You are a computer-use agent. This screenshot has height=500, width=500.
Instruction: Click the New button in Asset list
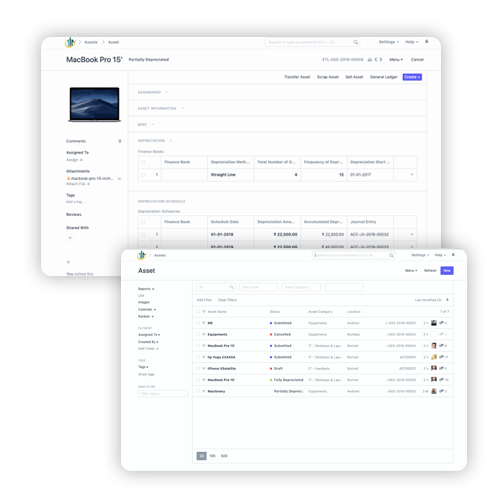pyautogui.click(x=447, y=270)
